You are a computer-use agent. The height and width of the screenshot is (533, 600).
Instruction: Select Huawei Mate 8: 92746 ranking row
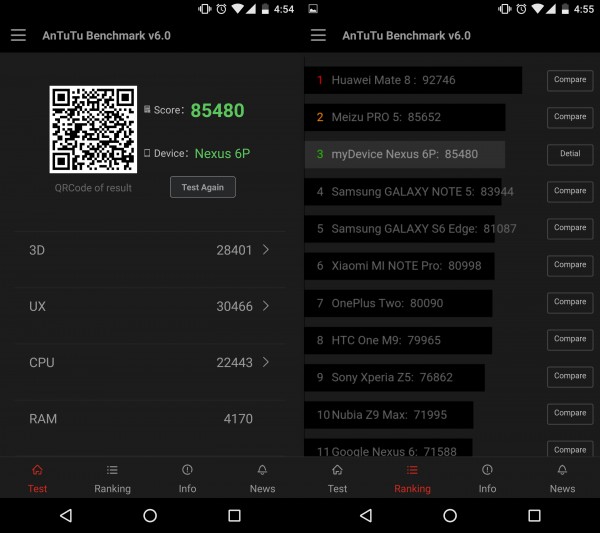point(413,80)
